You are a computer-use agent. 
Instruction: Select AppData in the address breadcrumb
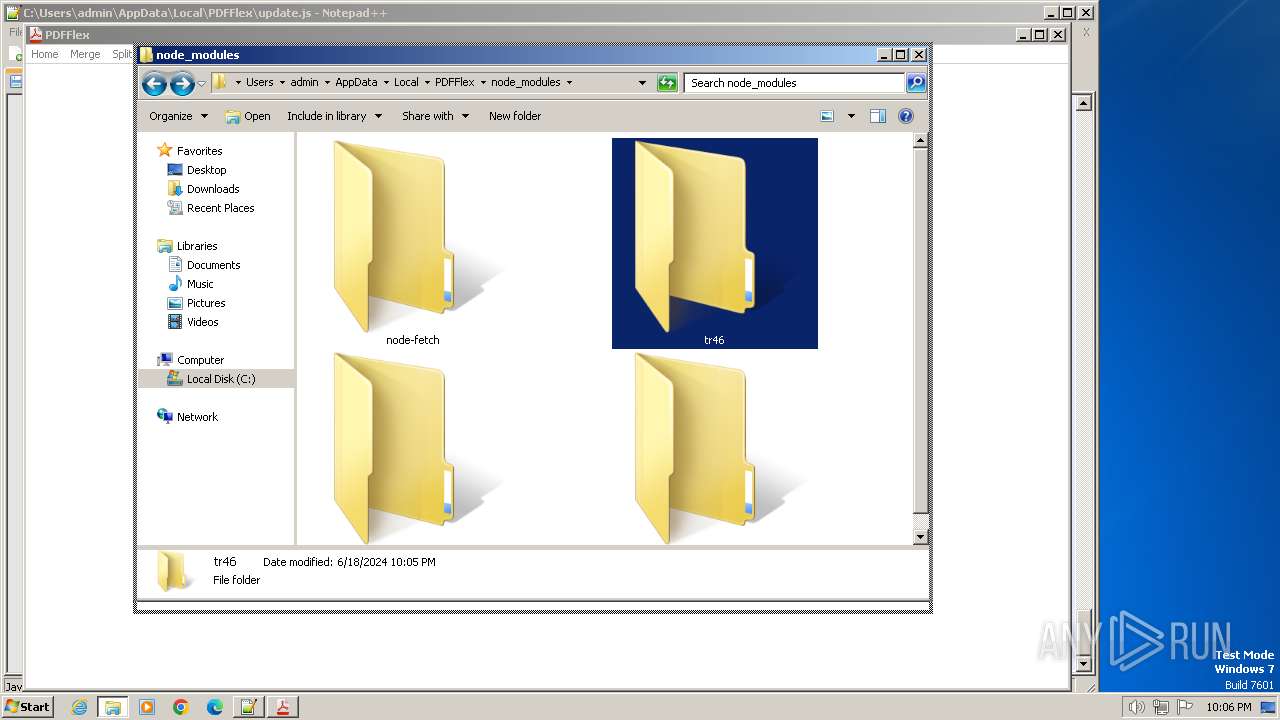pyautogui.click(x=356, y=83)
